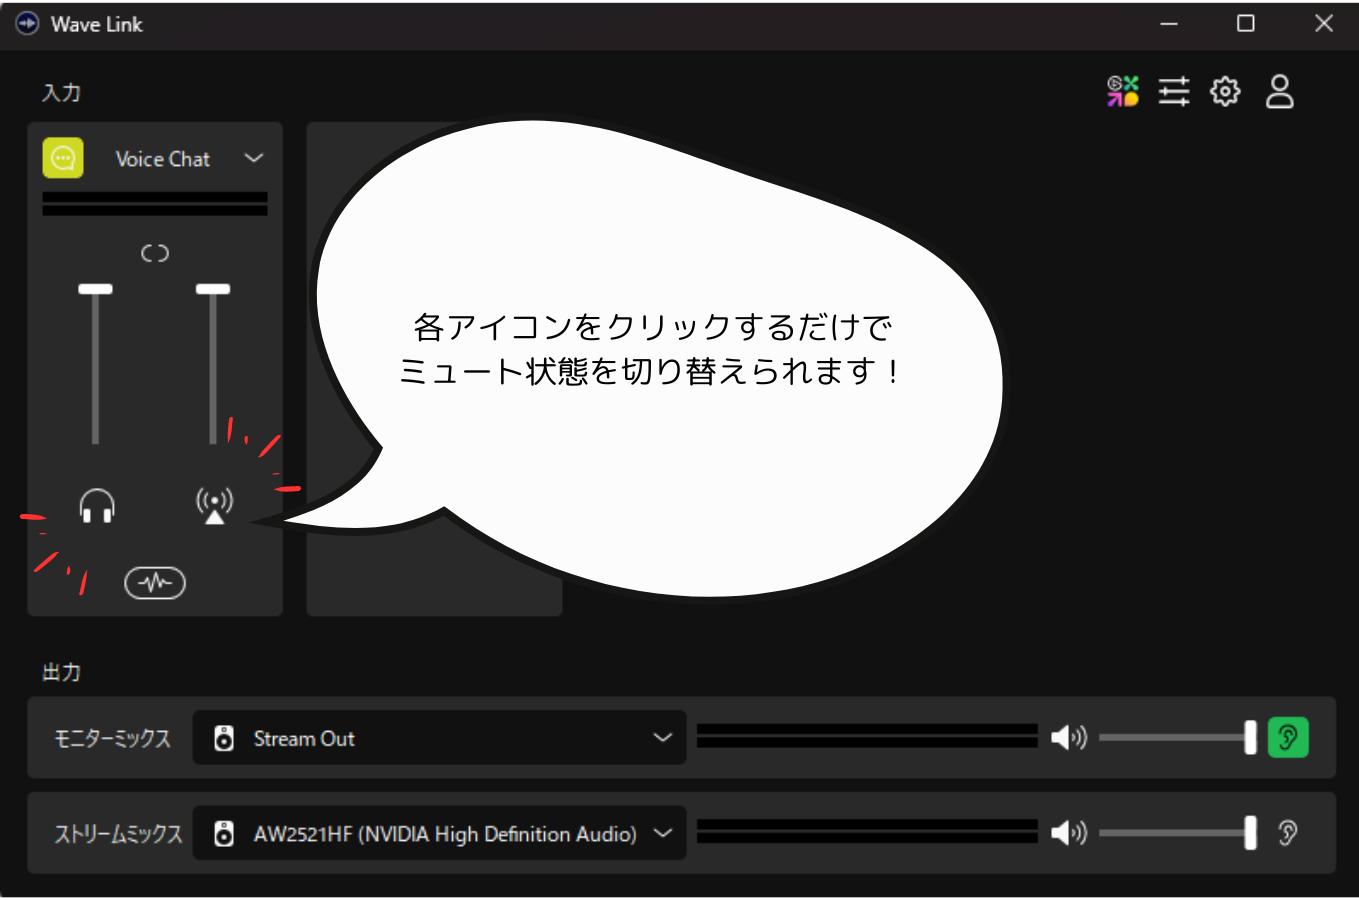Click the speaker icon beside AW2521HF
This screenshot has width=1359, height=900.
tap(224, 833)
